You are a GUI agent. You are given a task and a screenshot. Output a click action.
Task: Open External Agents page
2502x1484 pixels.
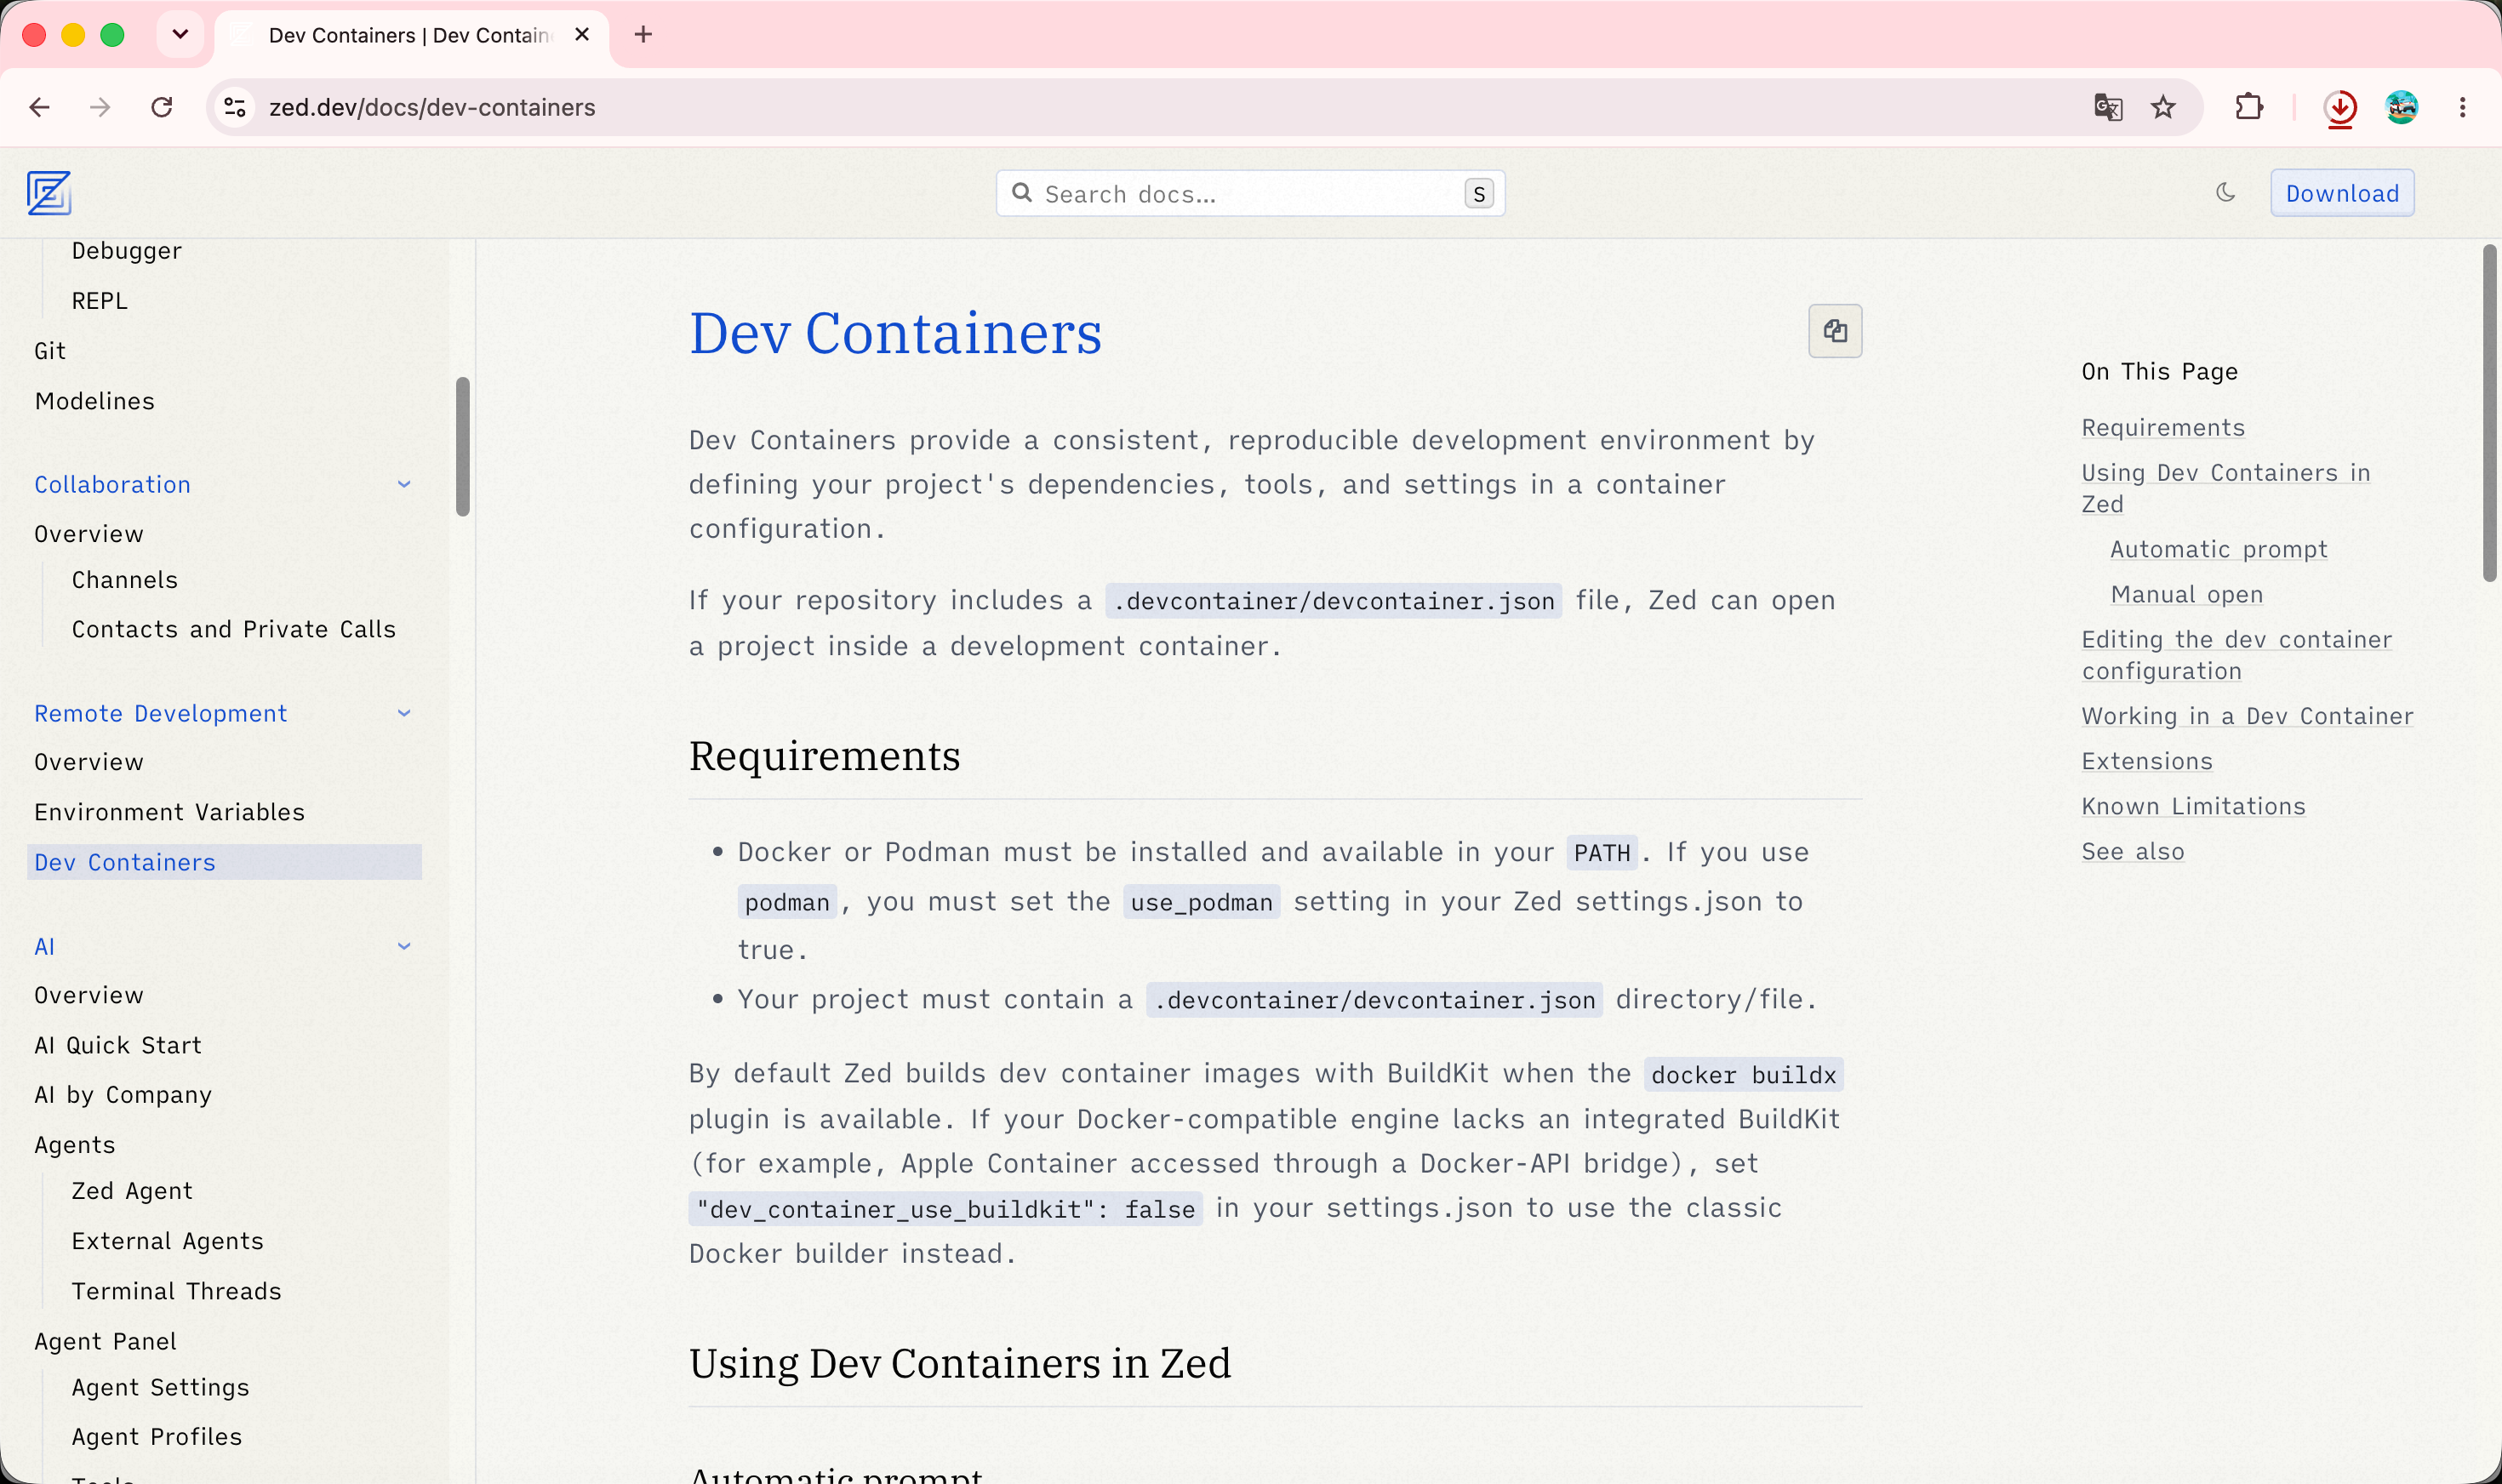tap(168, 1241)
